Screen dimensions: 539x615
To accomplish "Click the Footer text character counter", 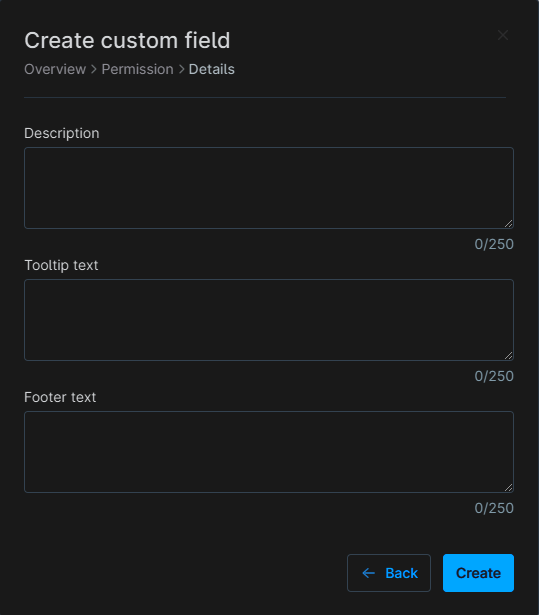I will (x=494, y=508).
